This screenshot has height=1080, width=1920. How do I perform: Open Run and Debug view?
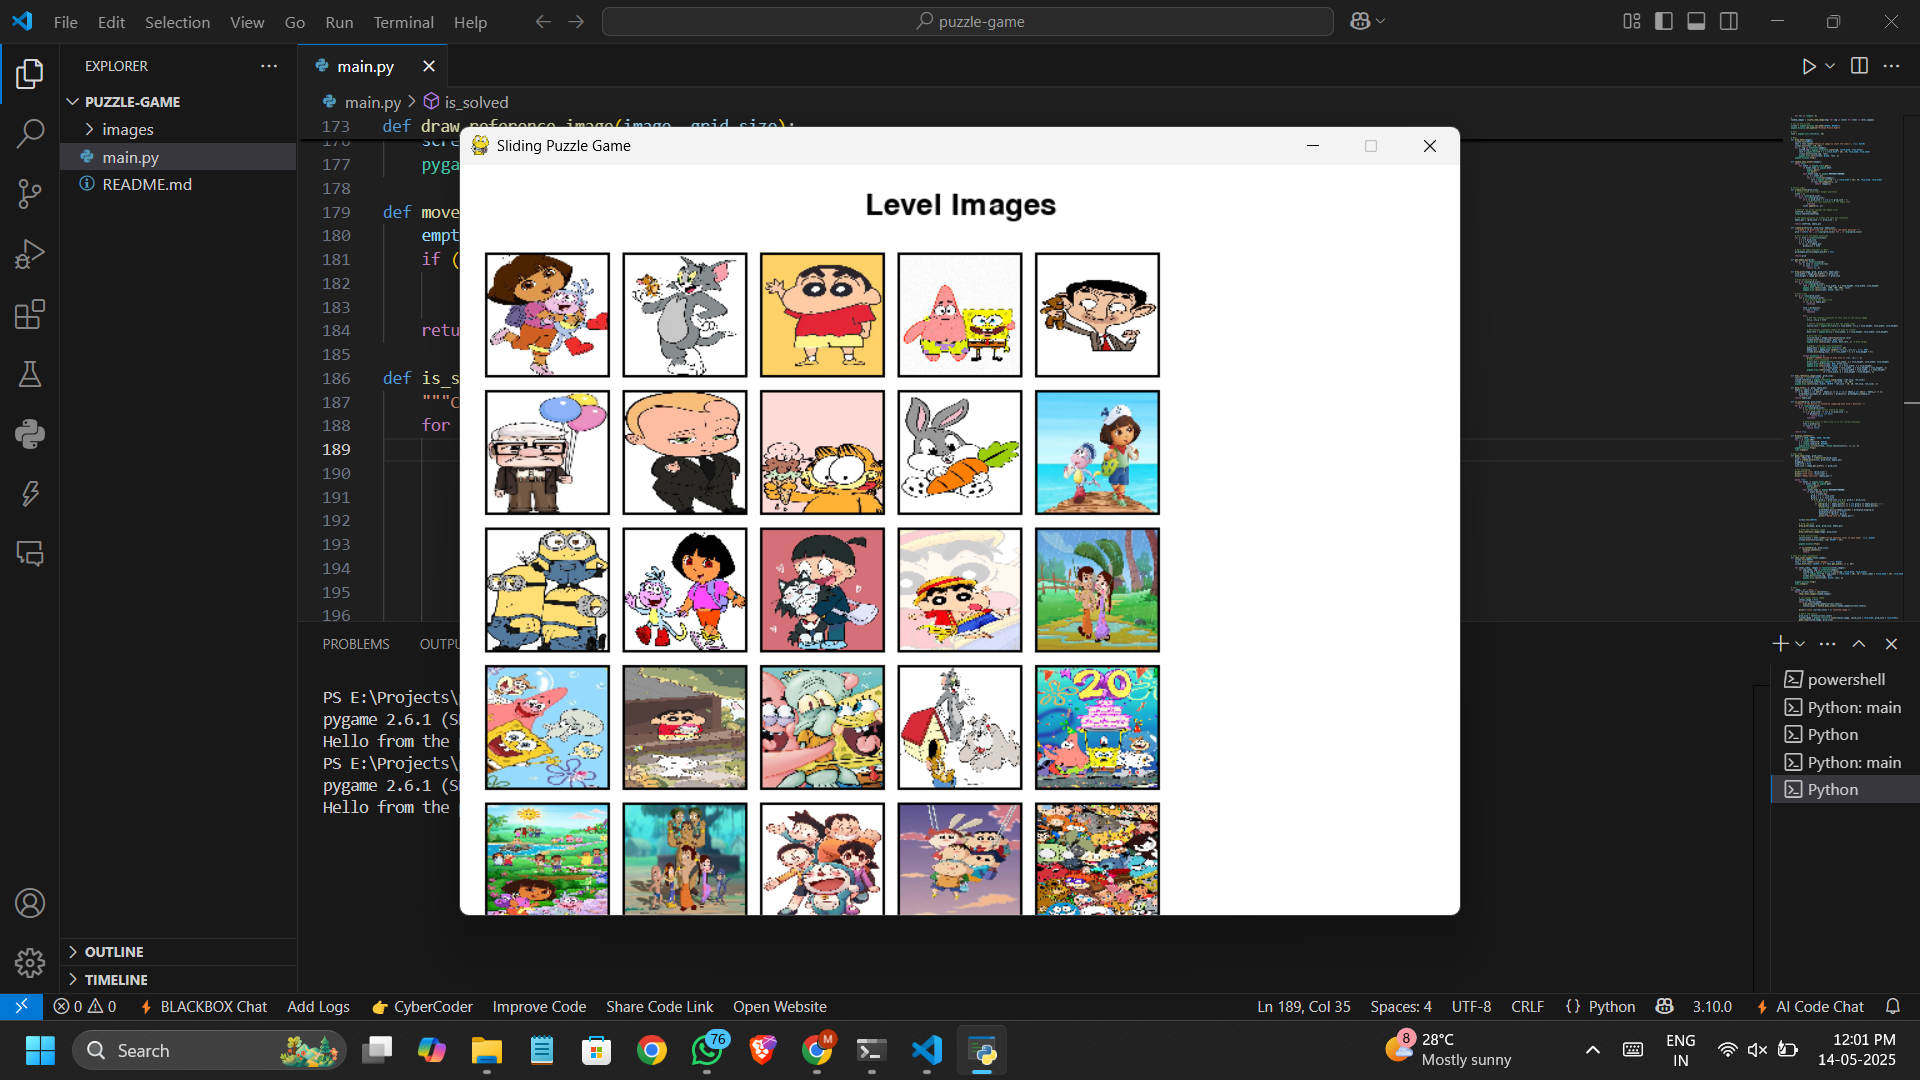(30, 254)
